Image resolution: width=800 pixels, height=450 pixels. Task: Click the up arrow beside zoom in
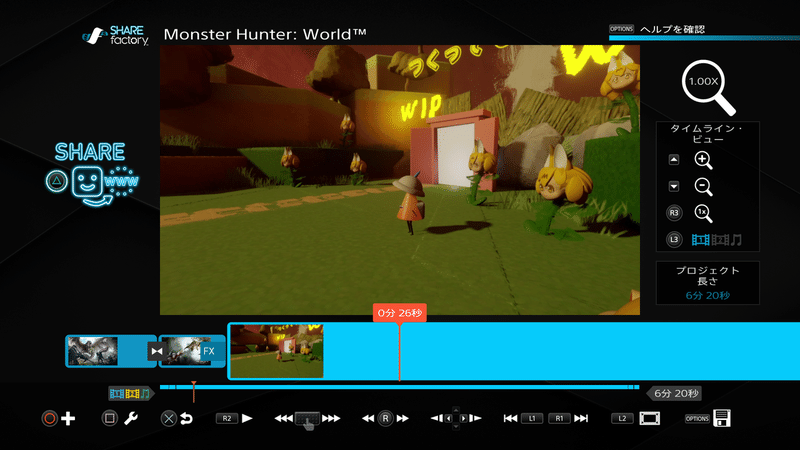tap(674, 160)
